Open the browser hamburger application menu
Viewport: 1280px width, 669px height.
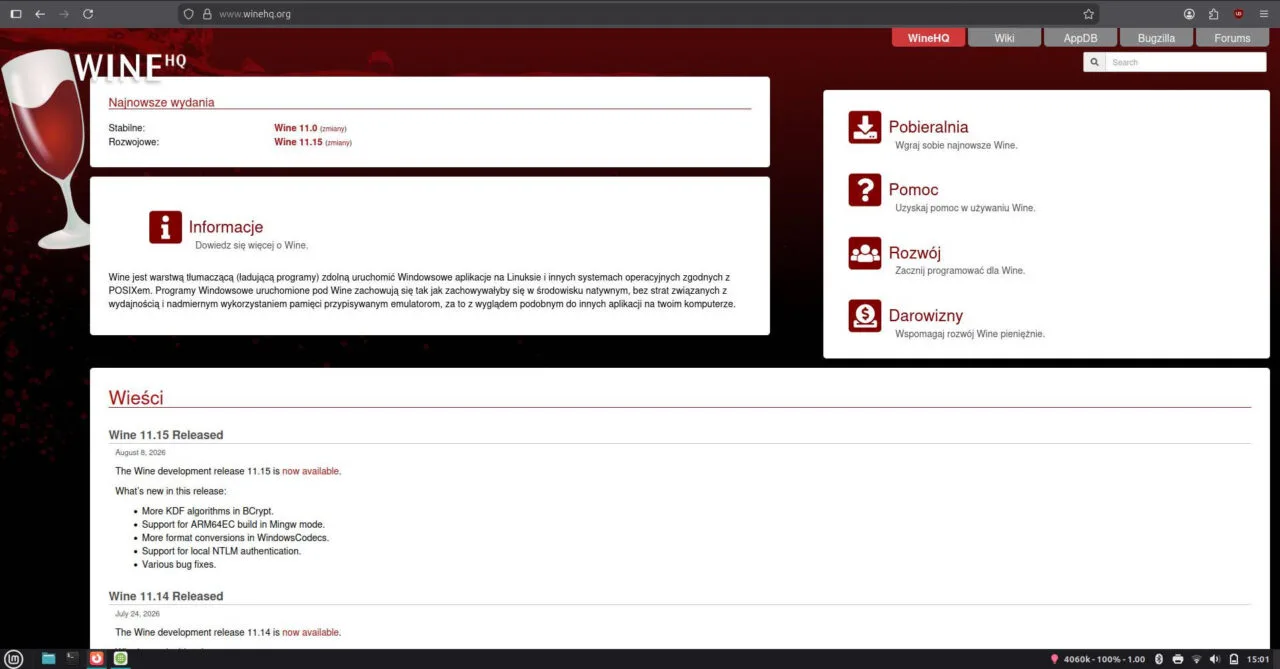pyautogui.click(x=1264, y=14)
